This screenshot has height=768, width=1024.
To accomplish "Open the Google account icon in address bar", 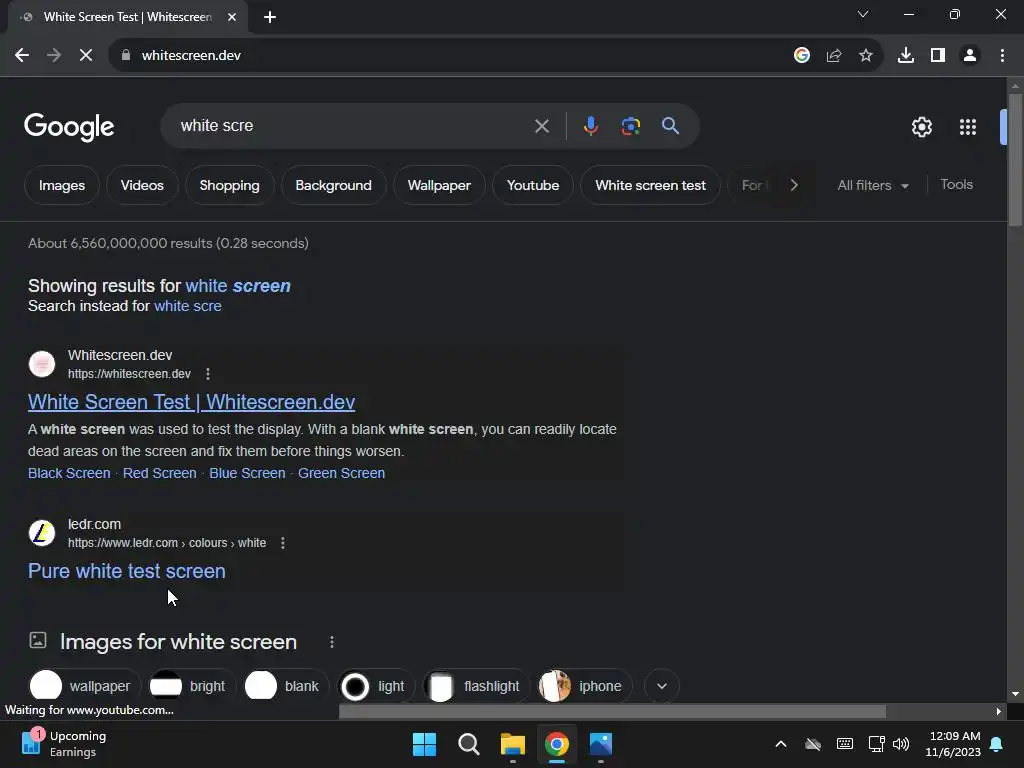I will (802, 56).
